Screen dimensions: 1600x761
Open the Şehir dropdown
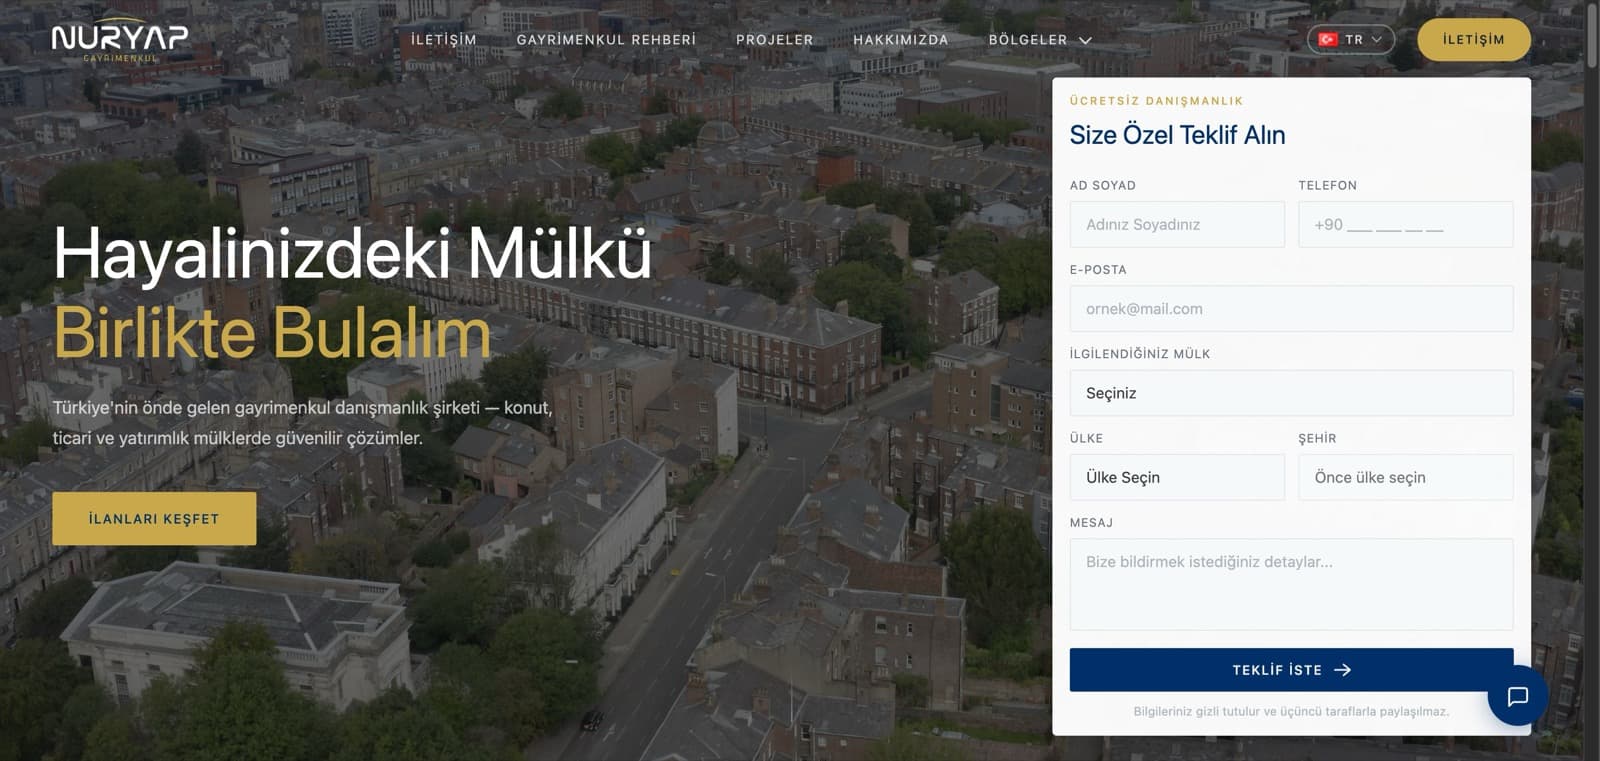(x=1405, y=478)
